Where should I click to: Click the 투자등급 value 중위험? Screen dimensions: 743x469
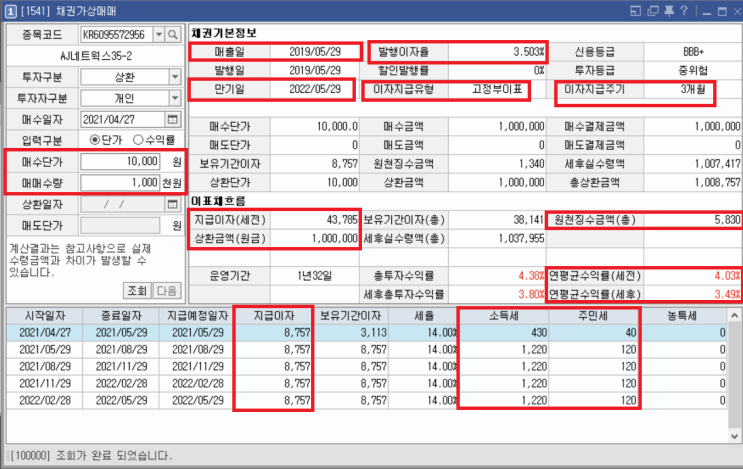(x=693, y=71)
